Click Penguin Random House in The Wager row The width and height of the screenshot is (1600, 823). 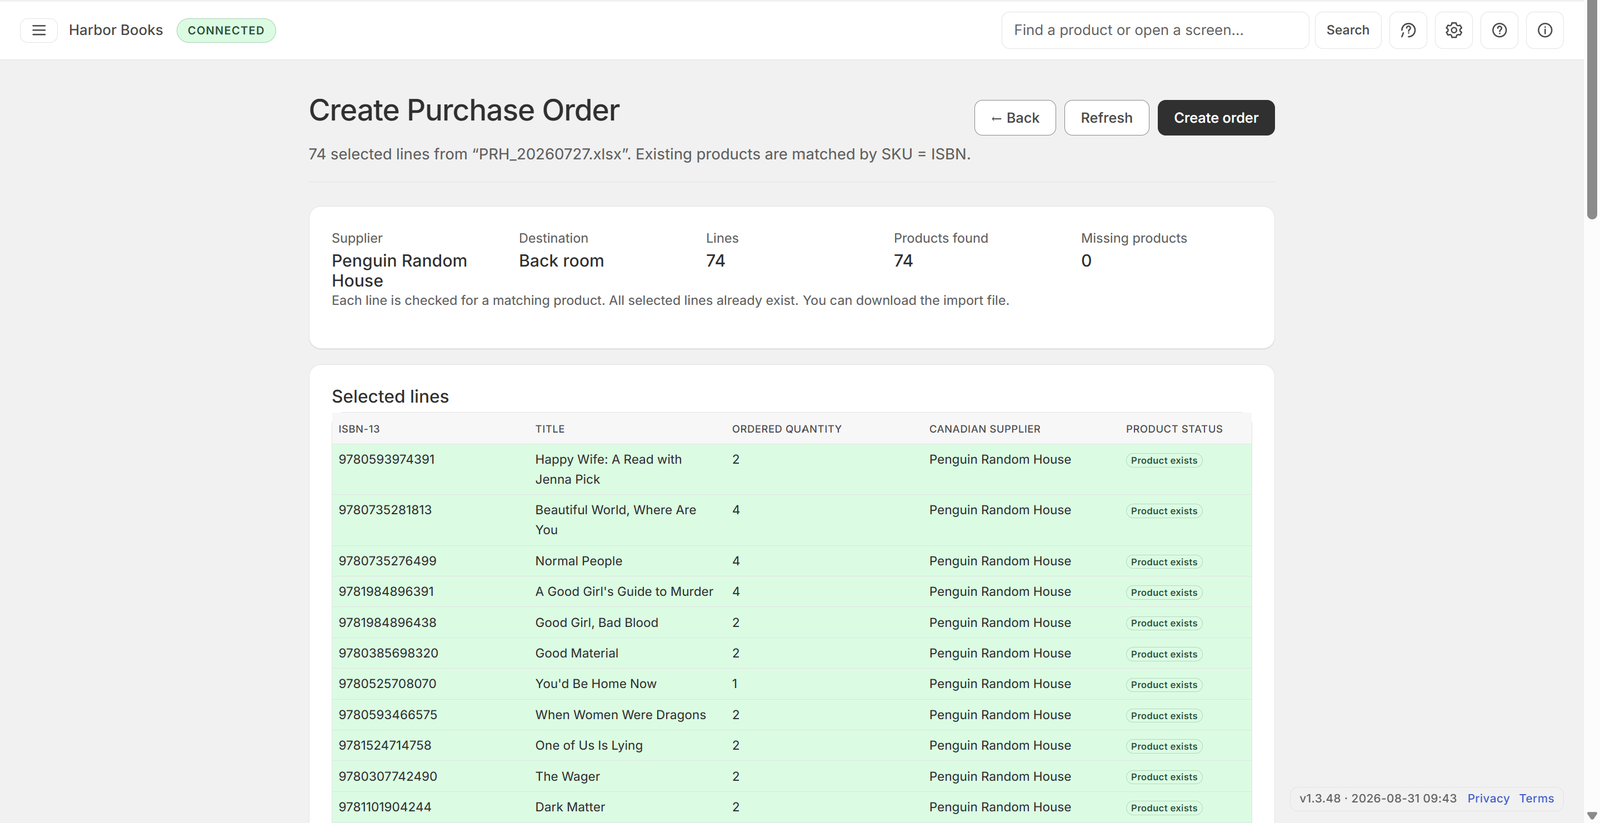[x=1000, y=777]
